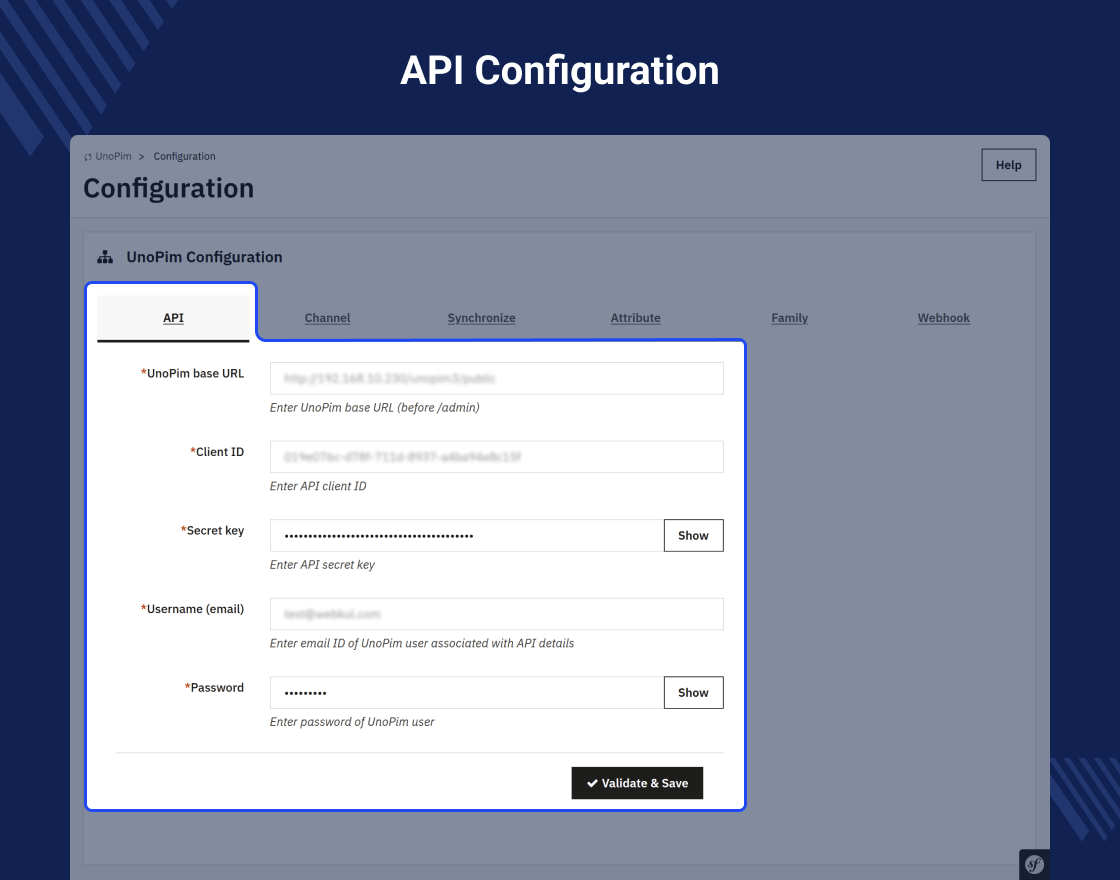Click 'Enter password of UnoPim user' hint
This screenshot has height=880, width=1120.
click(352, 722)
